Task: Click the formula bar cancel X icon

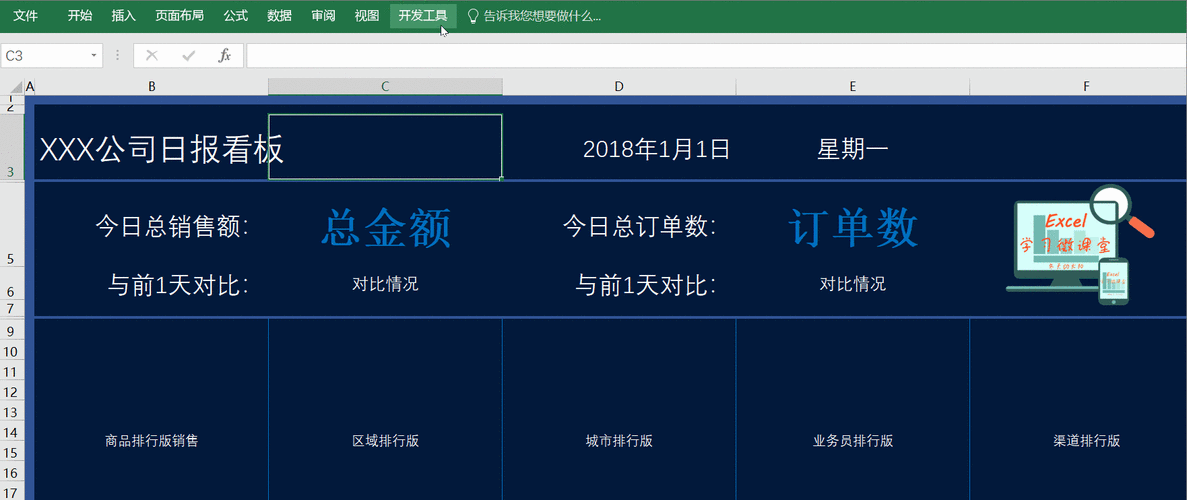Action: (151, 55)
